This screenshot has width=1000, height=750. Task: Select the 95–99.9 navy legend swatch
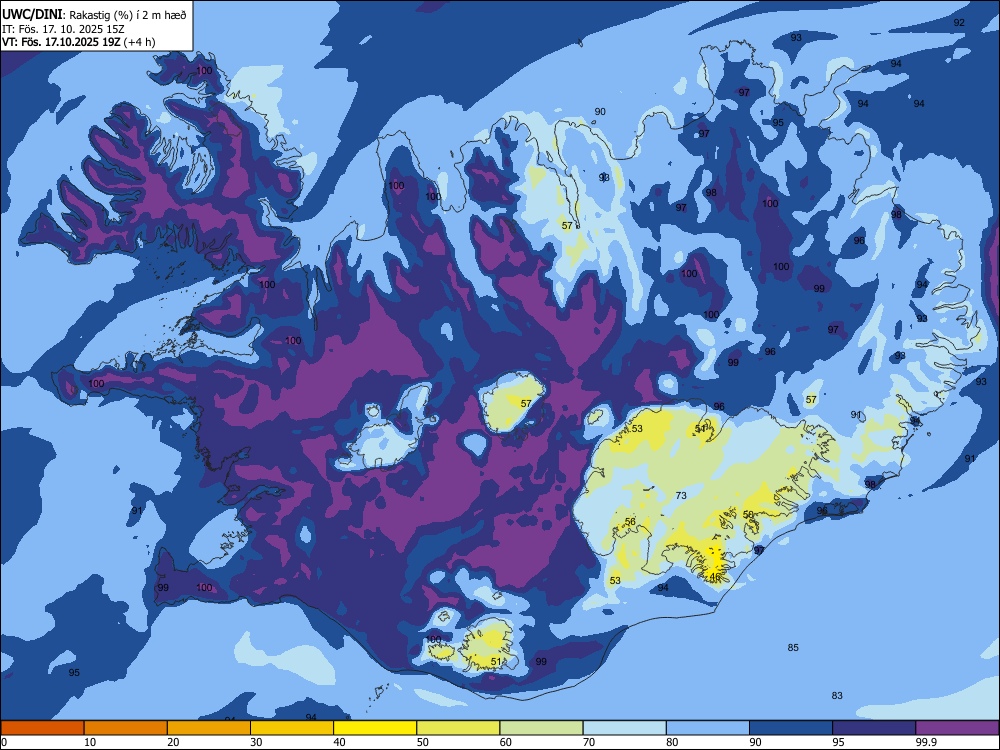click(x=874, y=728)
